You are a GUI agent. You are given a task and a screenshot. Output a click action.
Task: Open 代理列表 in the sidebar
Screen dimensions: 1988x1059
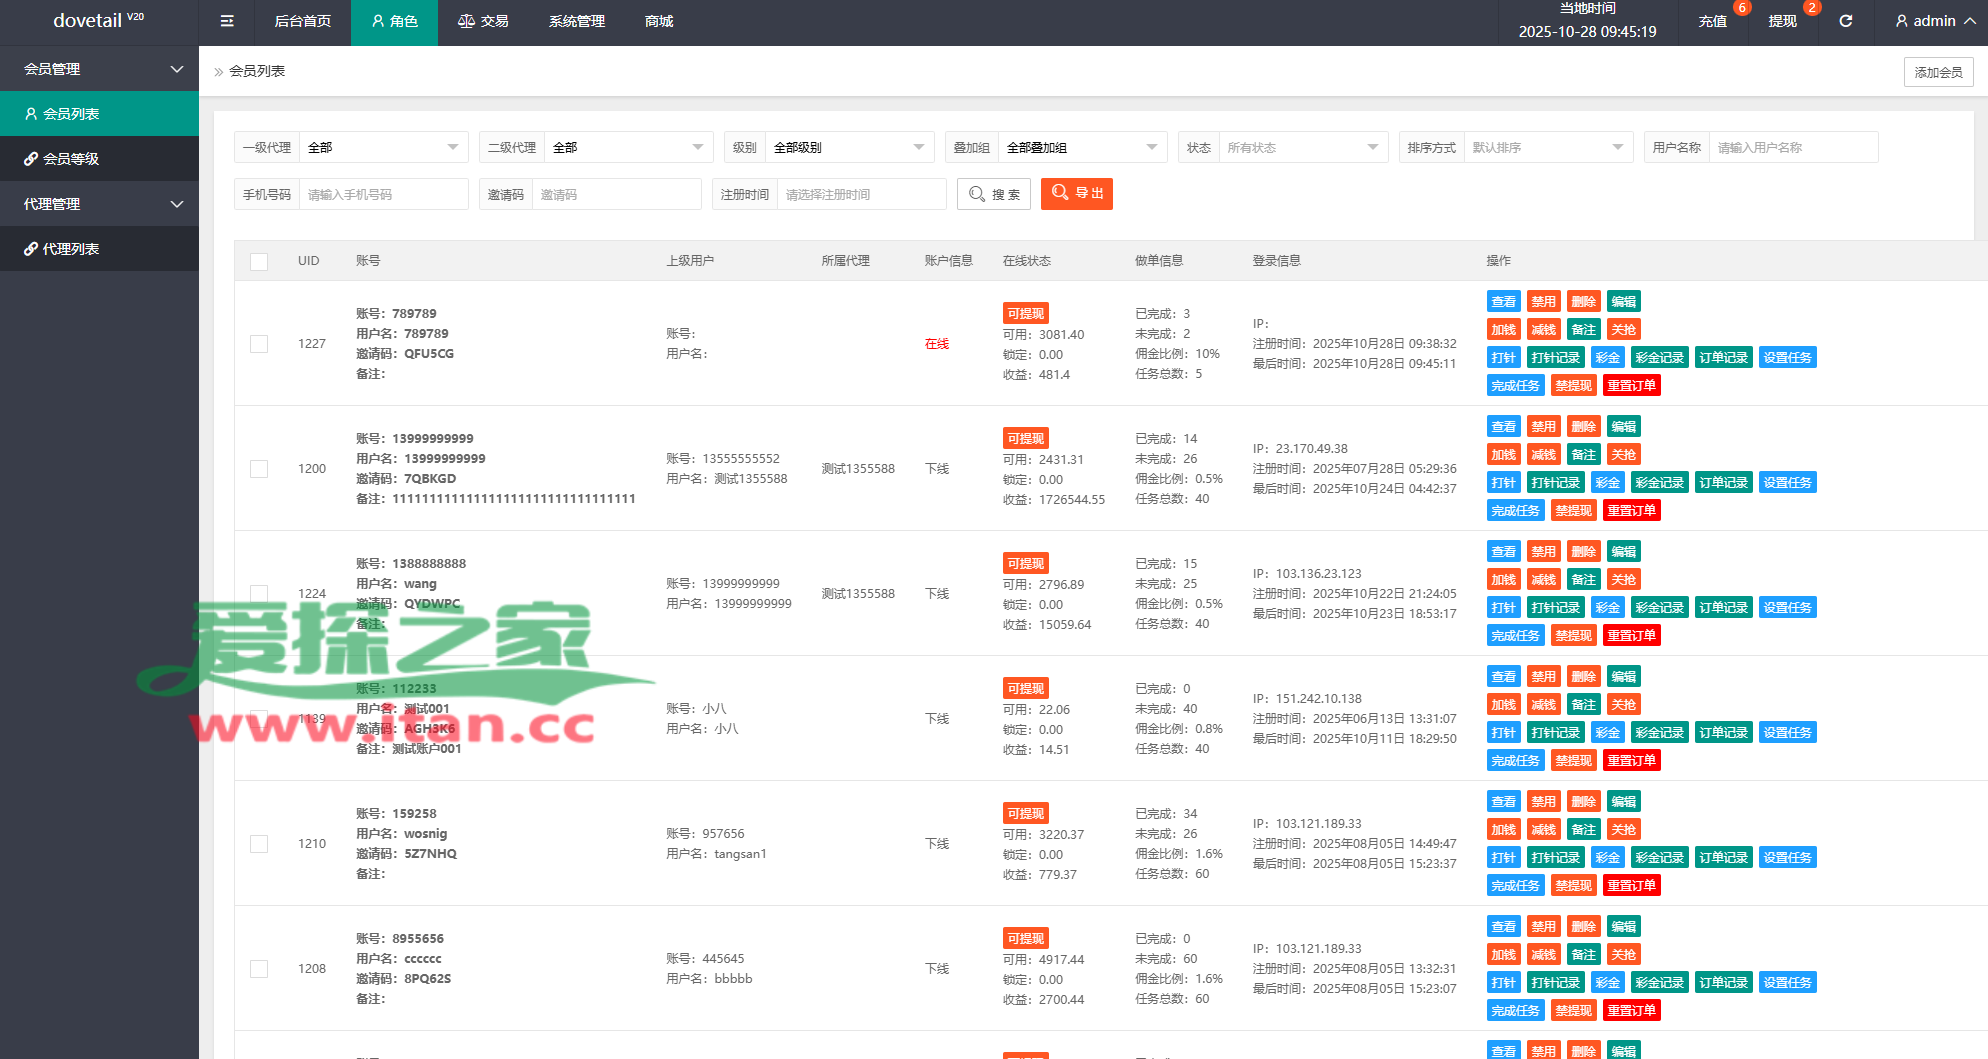click(99, 249)
